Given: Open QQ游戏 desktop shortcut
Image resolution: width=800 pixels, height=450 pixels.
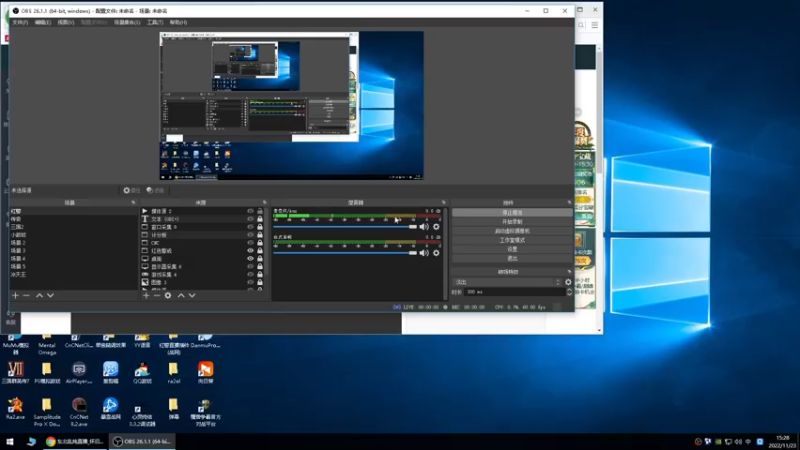Looking at the screenshot, I should 142,372.
